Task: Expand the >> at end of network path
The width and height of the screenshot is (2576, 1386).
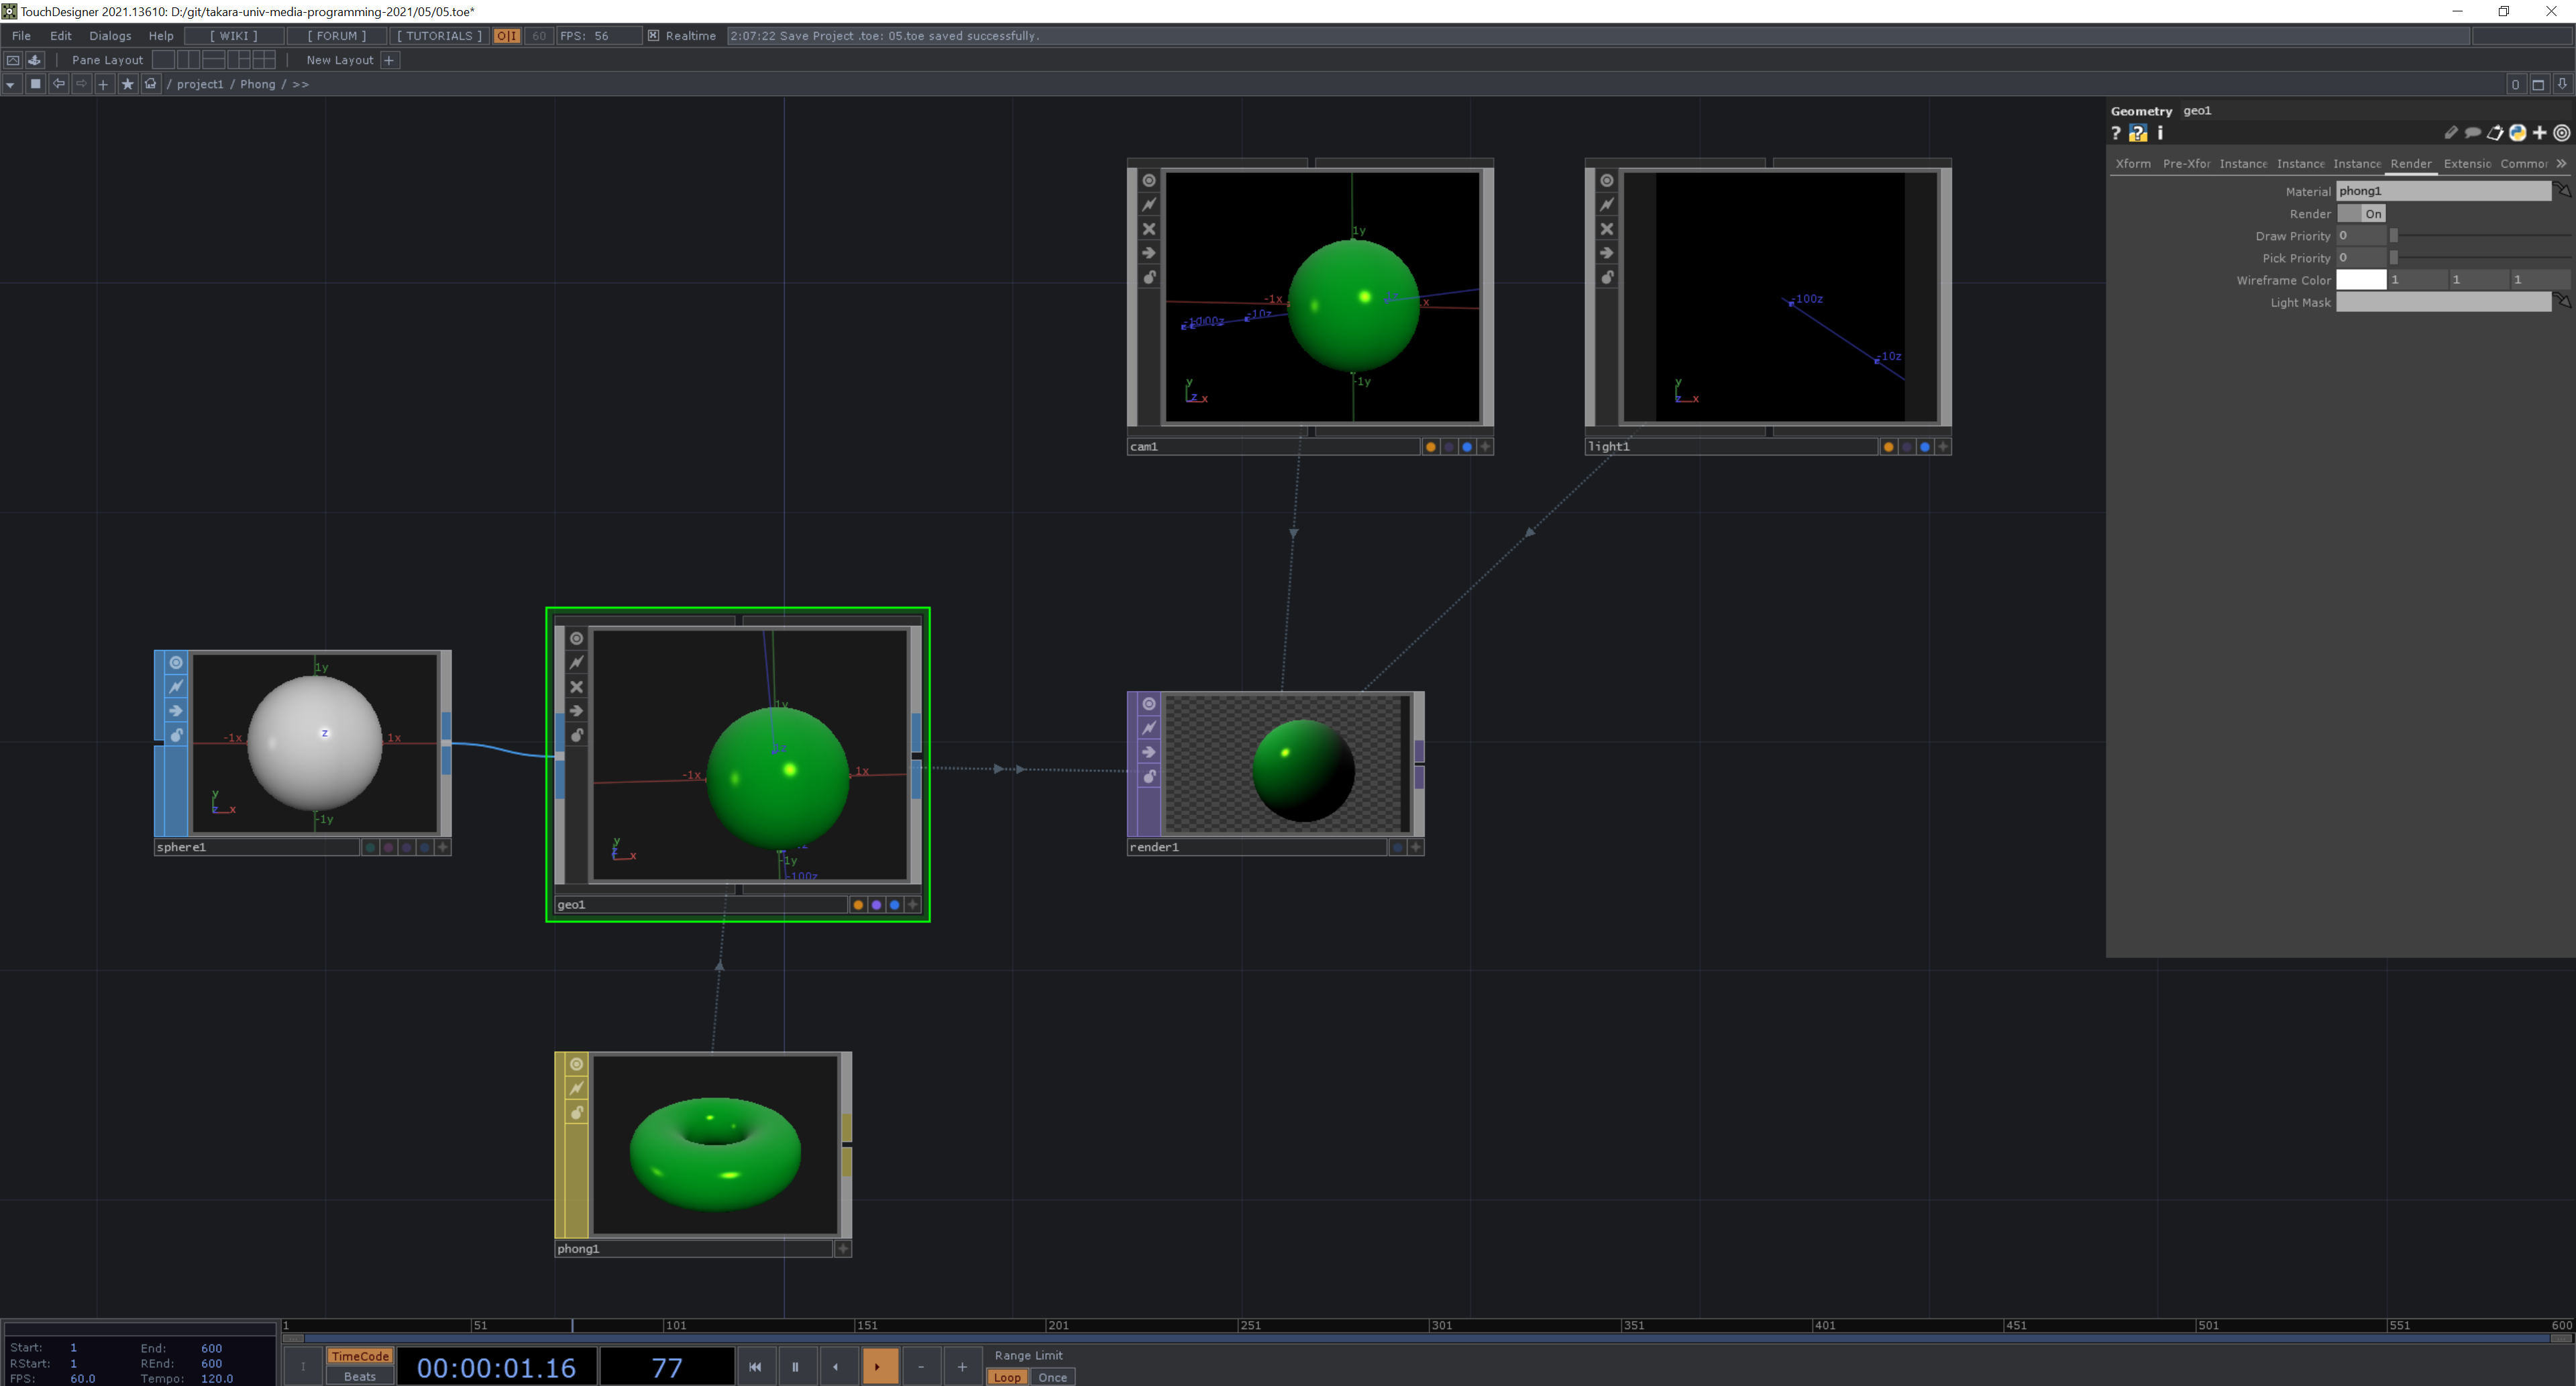Action: click(x=300, y=85)
